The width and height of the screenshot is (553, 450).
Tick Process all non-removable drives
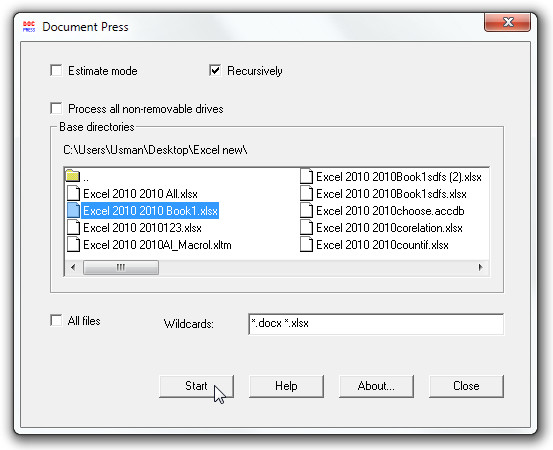pos(56,108)
